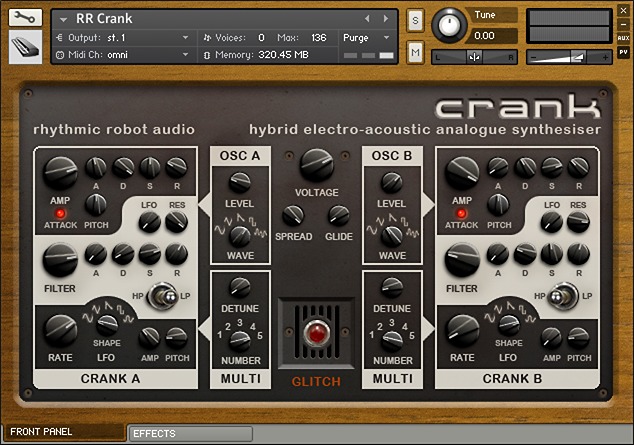Click Crank A FILTER cutoff knob

pos(60,260)
